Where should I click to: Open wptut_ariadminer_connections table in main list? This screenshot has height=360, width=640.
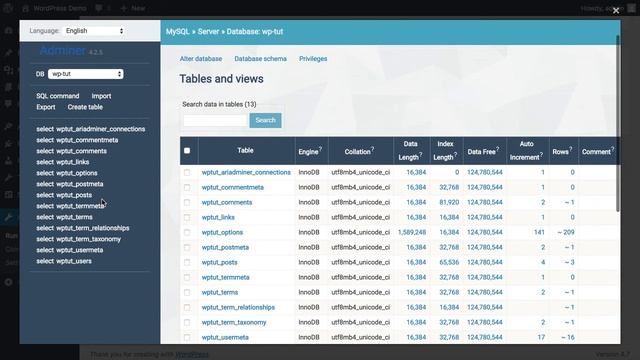tap(246, 172)
